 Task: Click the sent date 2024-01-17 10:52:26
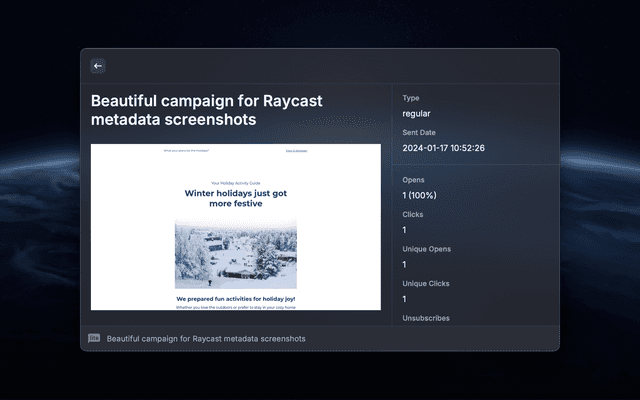[x=443, y=148]
